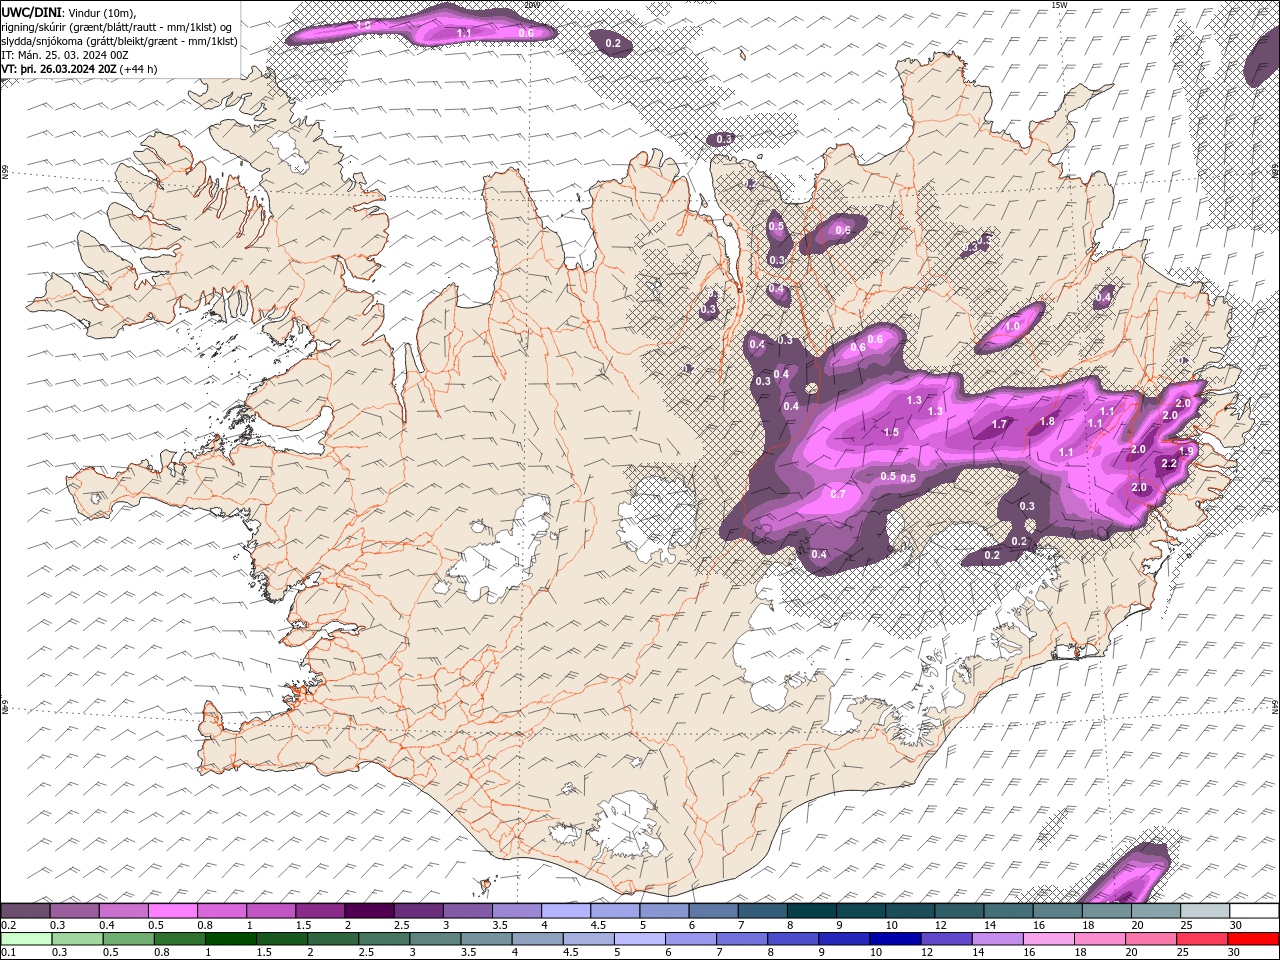Click the 'rigning/skúrir' legend description line
Viewport: 1280px width, 960px height.
[x=117, y=26]
